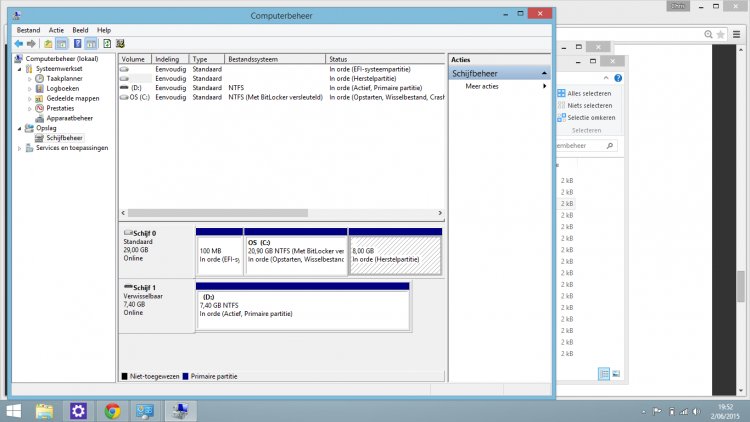Collapse the Systeemwerkset tree node

[x=18, y=68]
